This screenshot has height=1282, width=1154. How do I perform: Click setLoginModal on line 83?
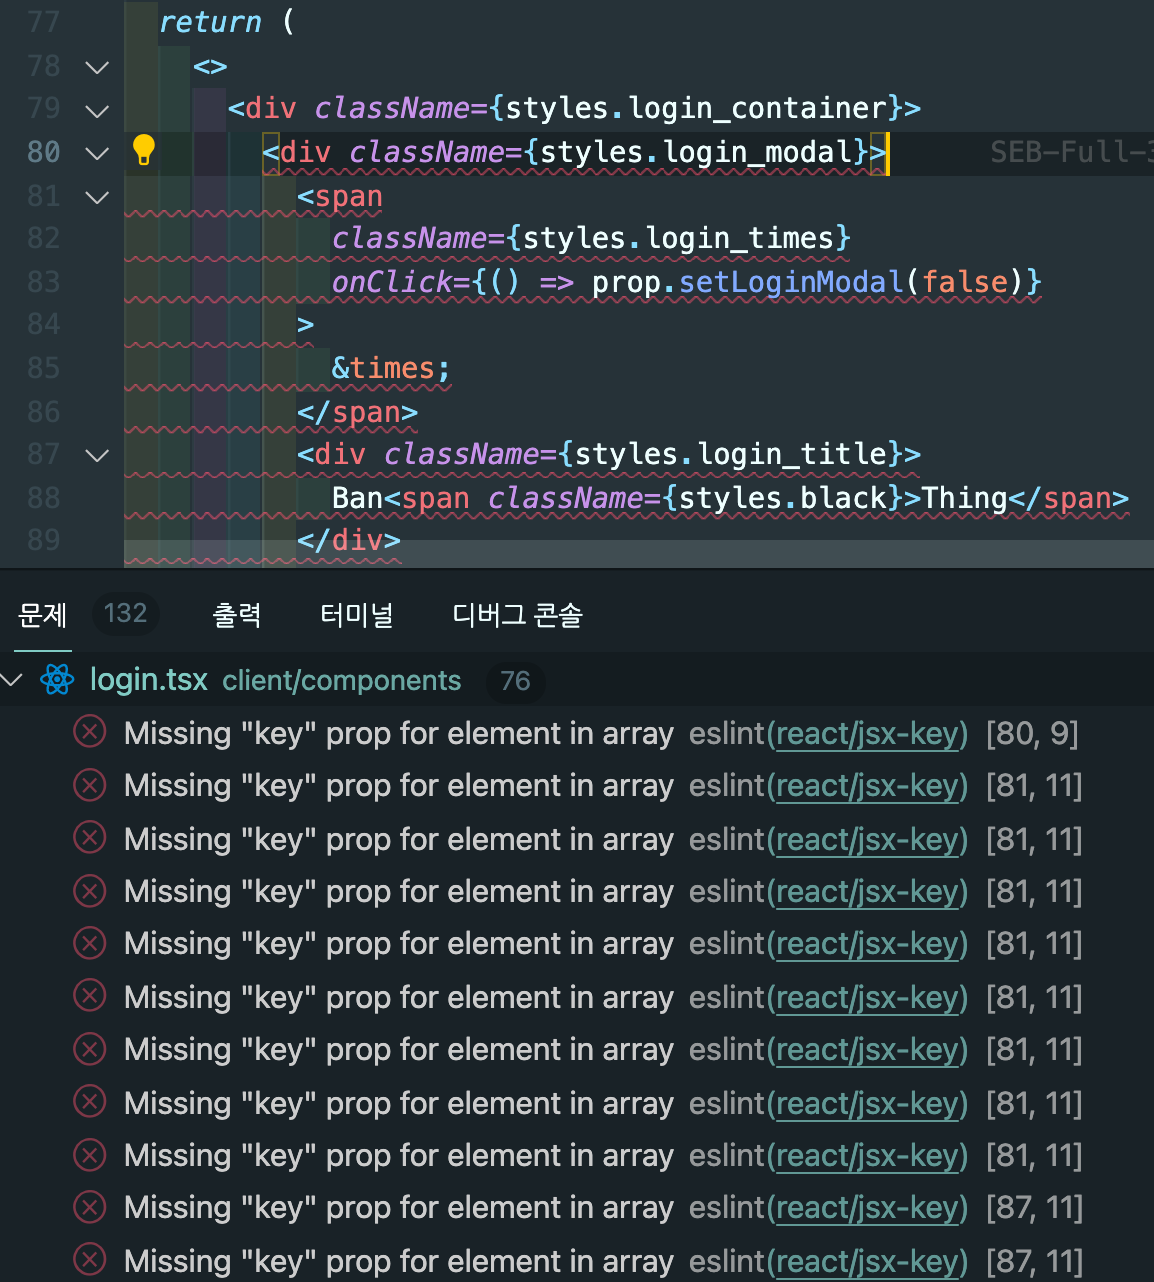[791, 282]
